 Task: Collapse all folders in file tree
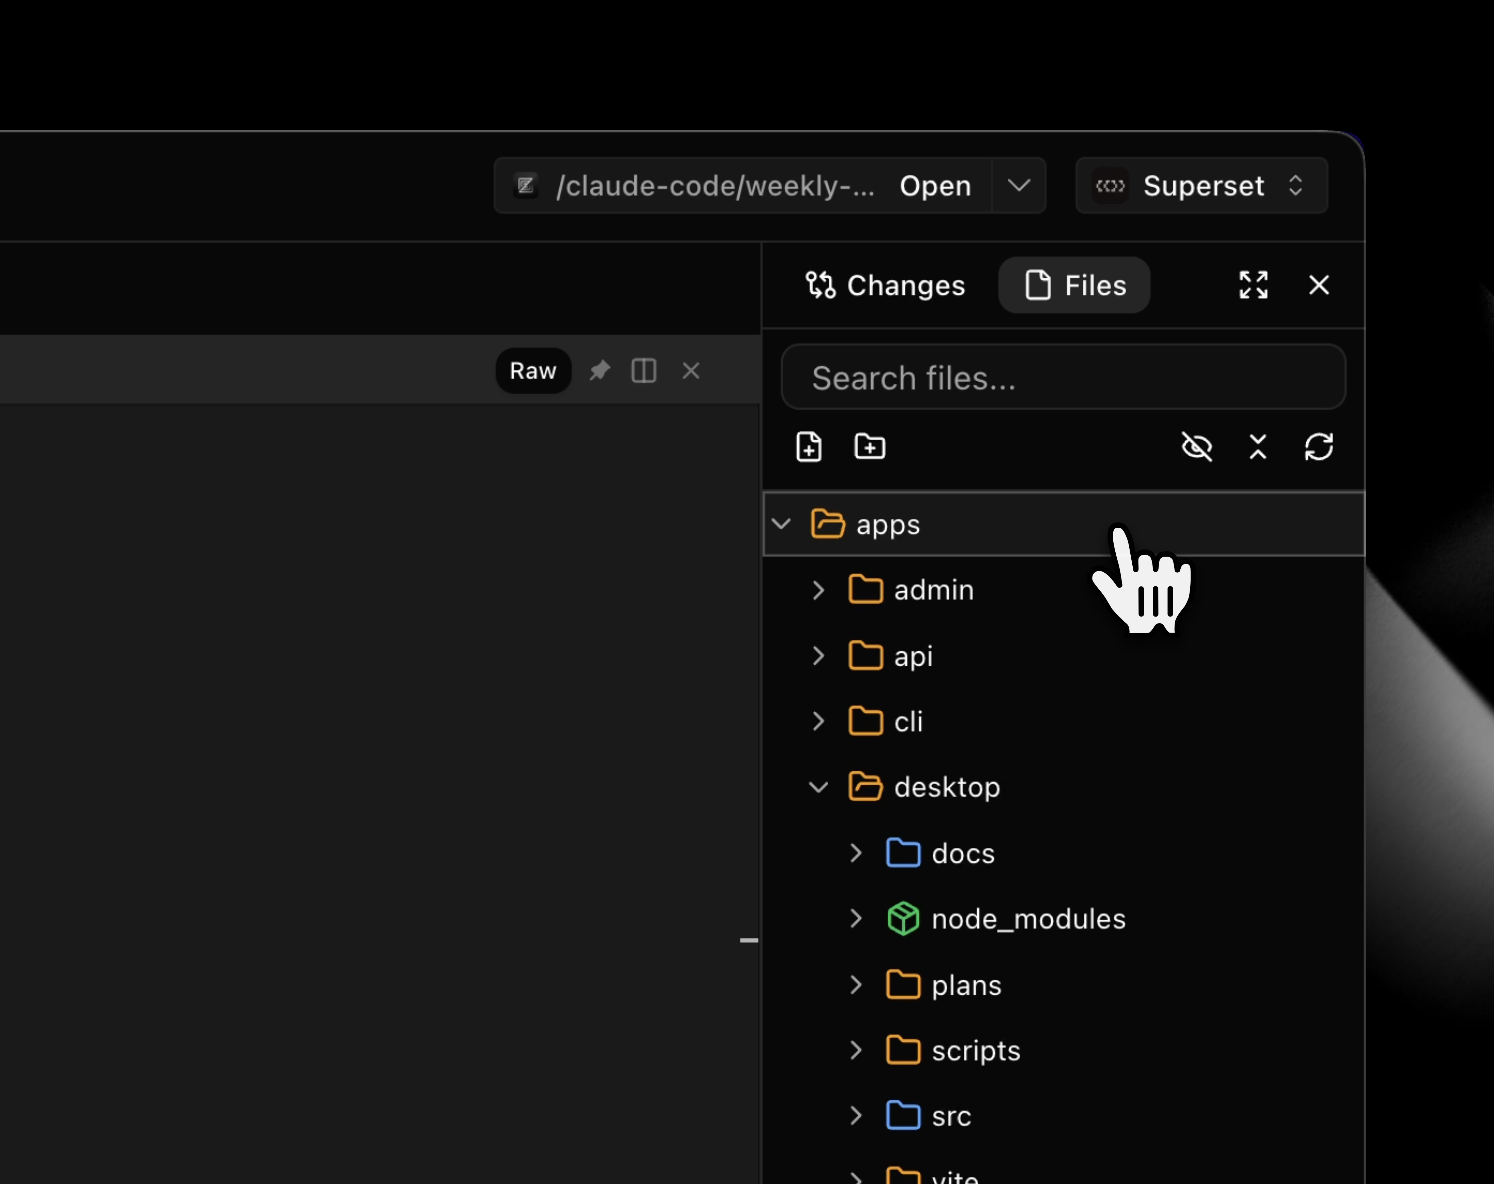click(1257, 447)
